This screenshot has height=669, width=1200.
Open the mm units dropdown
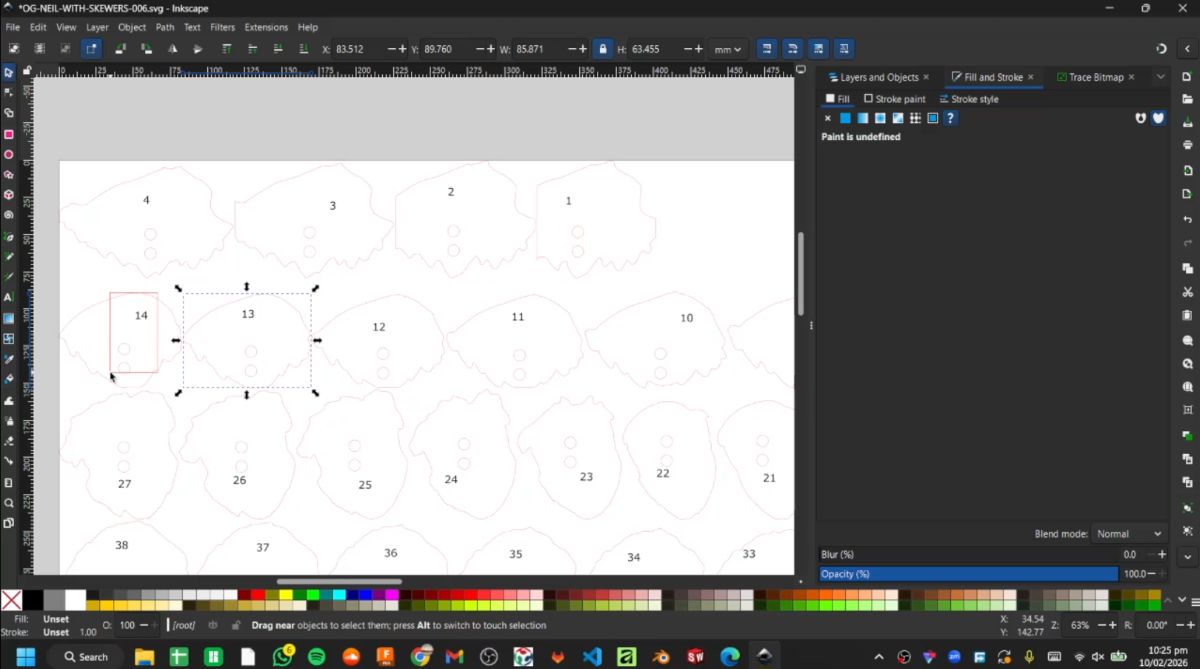pos(727,48)
